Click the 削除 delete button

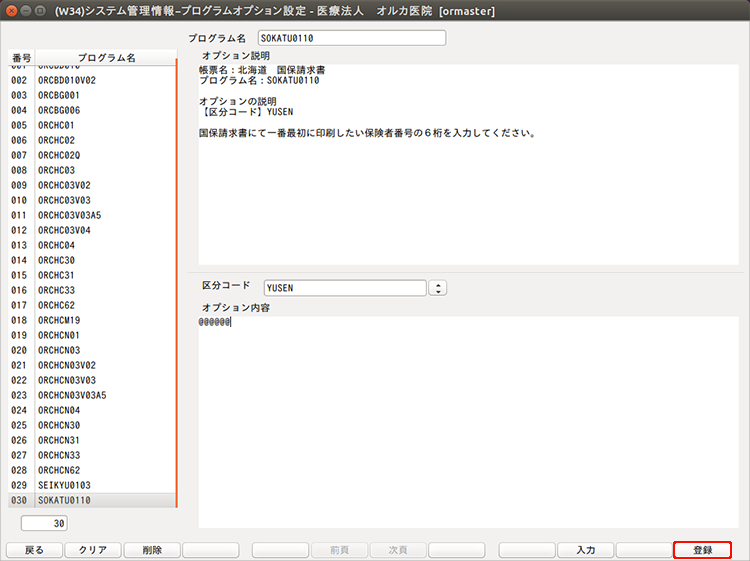click(x=152, y=550)
